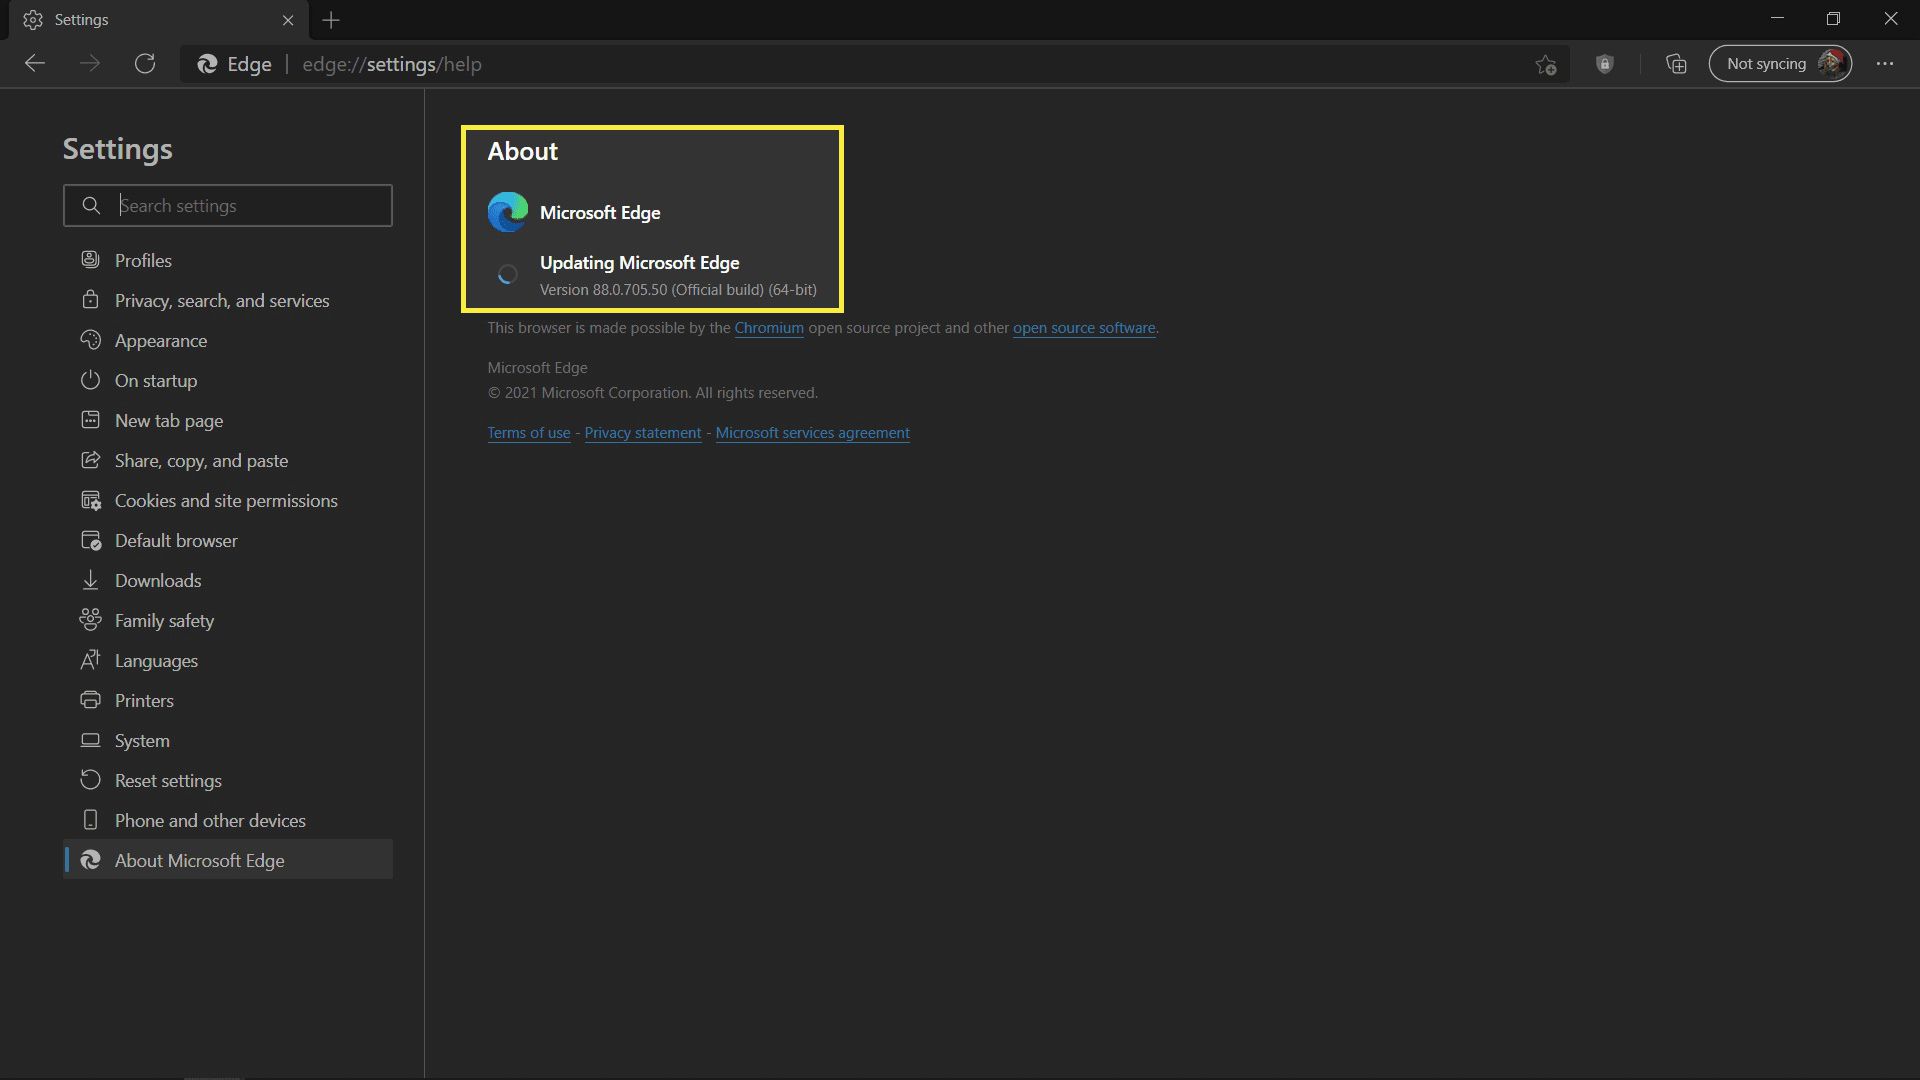Viewport: 1920px width, 1080px height.
Task: Toggle Not syncing account button
Action: (1780, 63)
